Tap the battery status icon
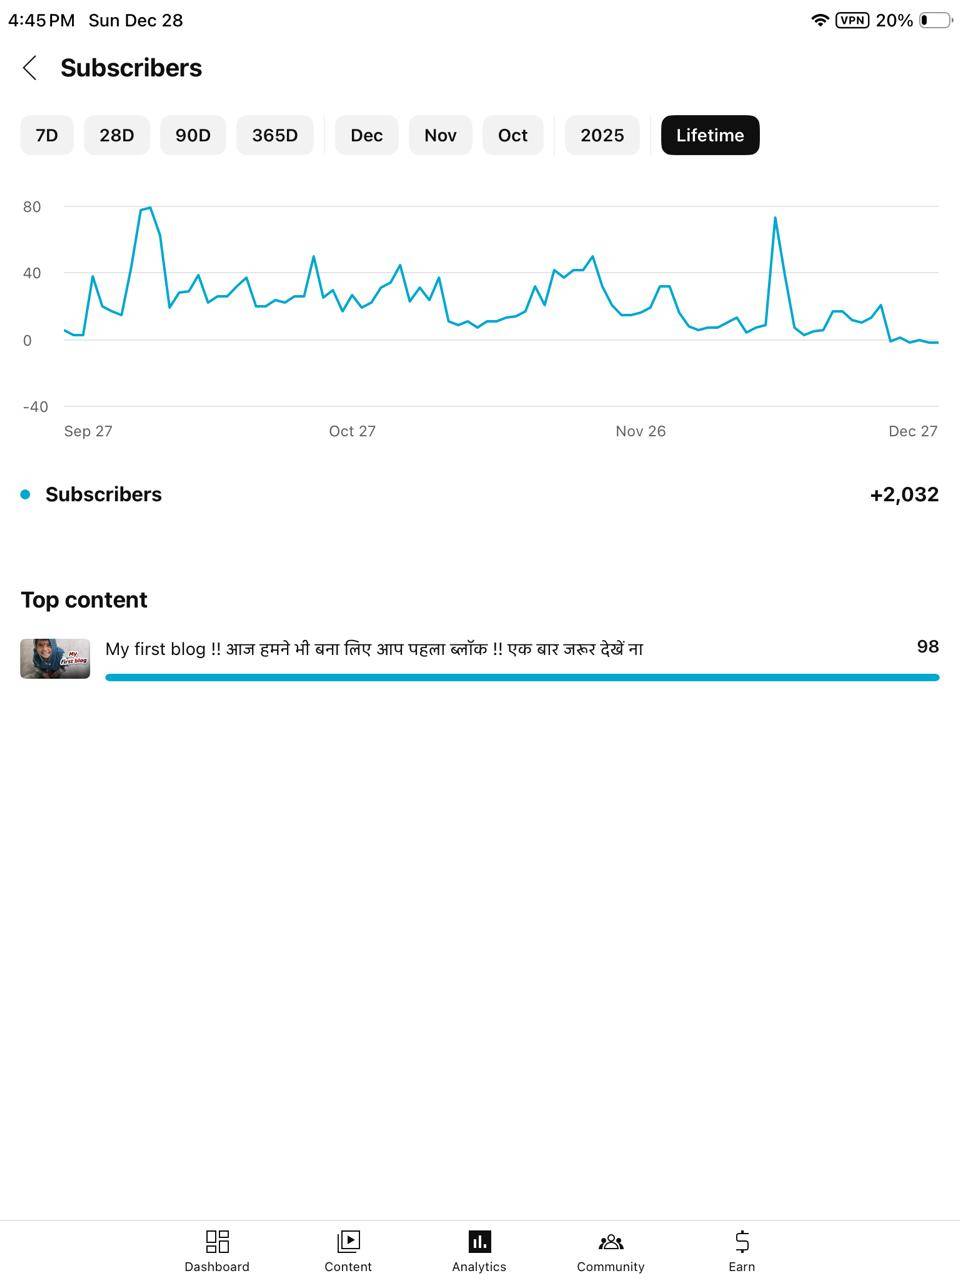 [x=935, y=20]
